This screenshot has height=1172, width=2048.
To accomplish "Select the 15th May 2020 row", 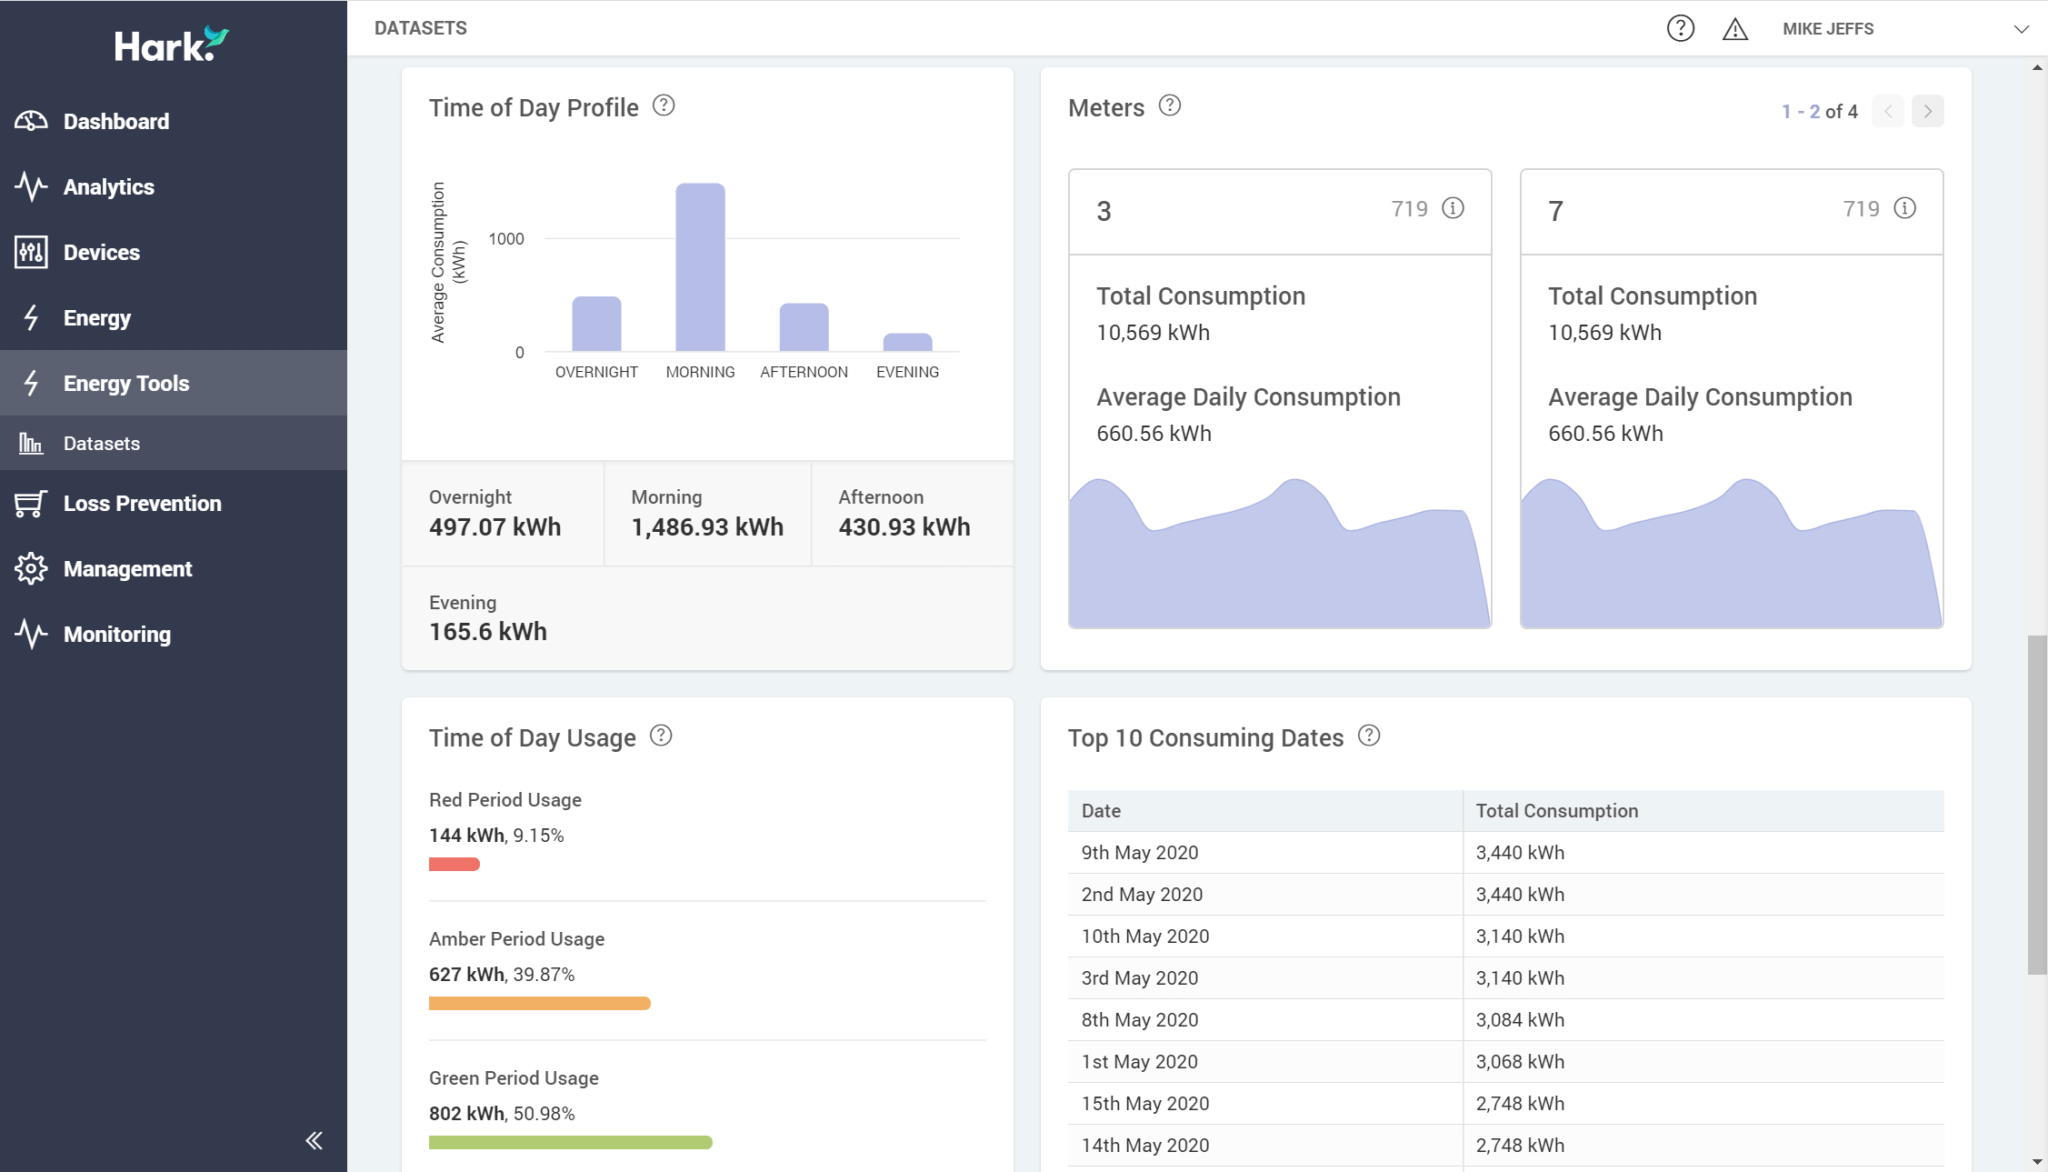I will (1506, 1104).
